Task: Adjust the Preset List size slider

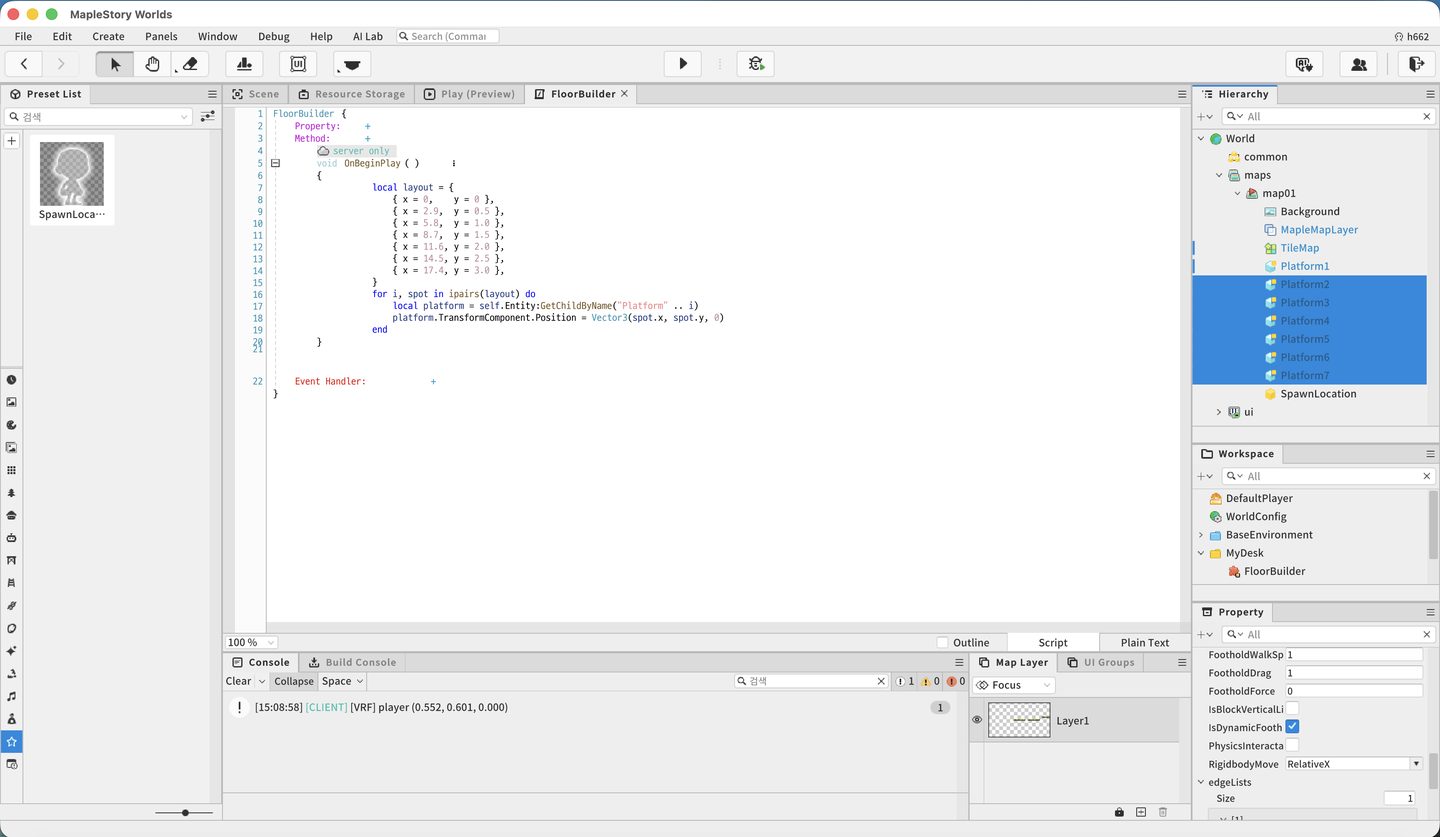Action: (185, 813)
